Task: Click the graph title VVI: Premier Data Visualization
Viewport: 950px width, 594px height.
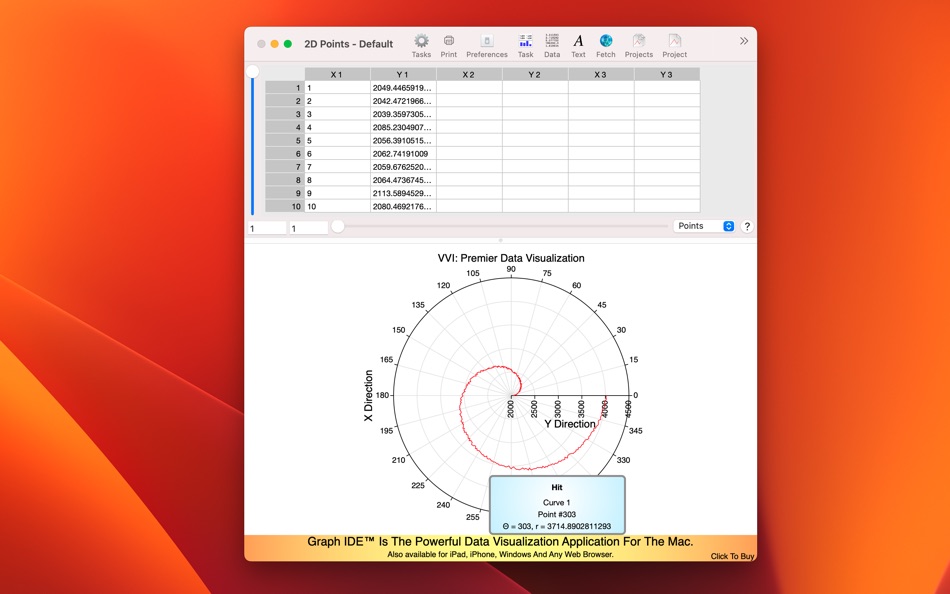Action: 511,258
